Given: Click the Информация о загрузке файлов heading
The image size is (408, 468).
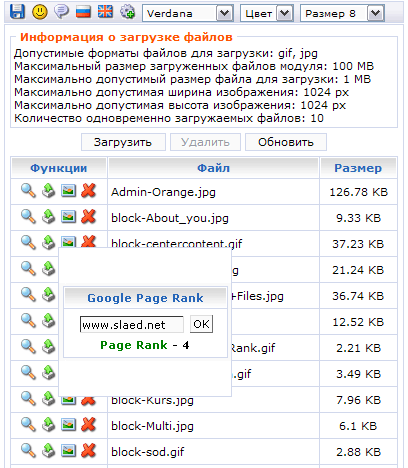Looking at the screenshot, I should [x=126, y=37].
